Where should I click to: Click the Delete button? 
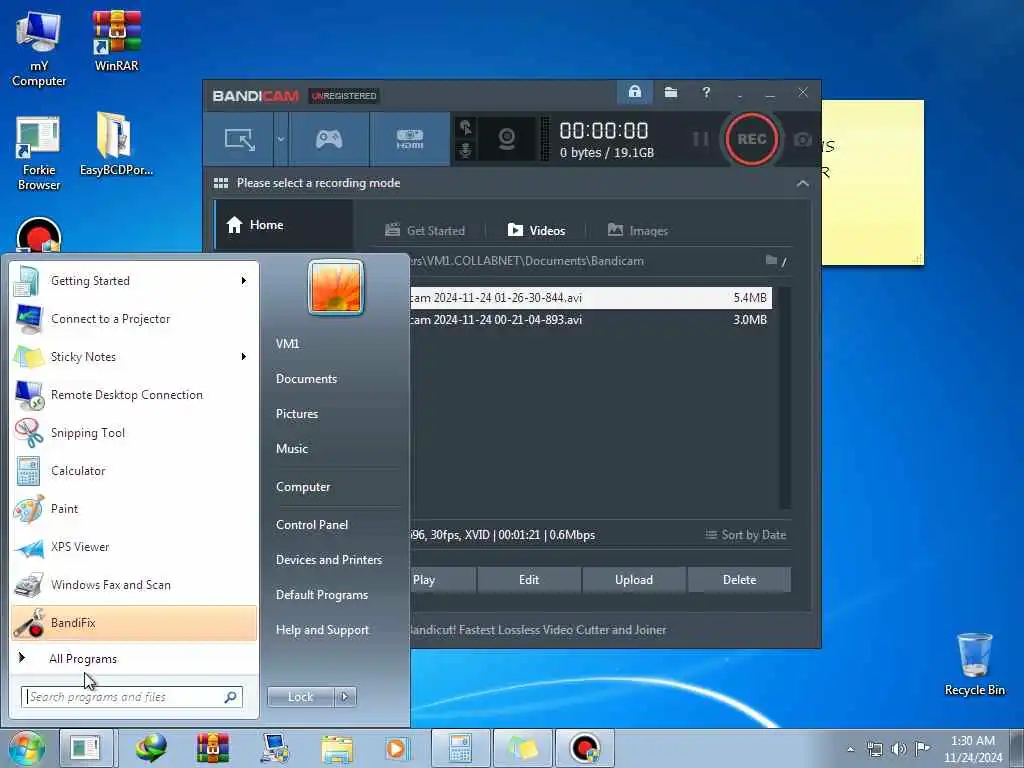click(x=739, y=580)
